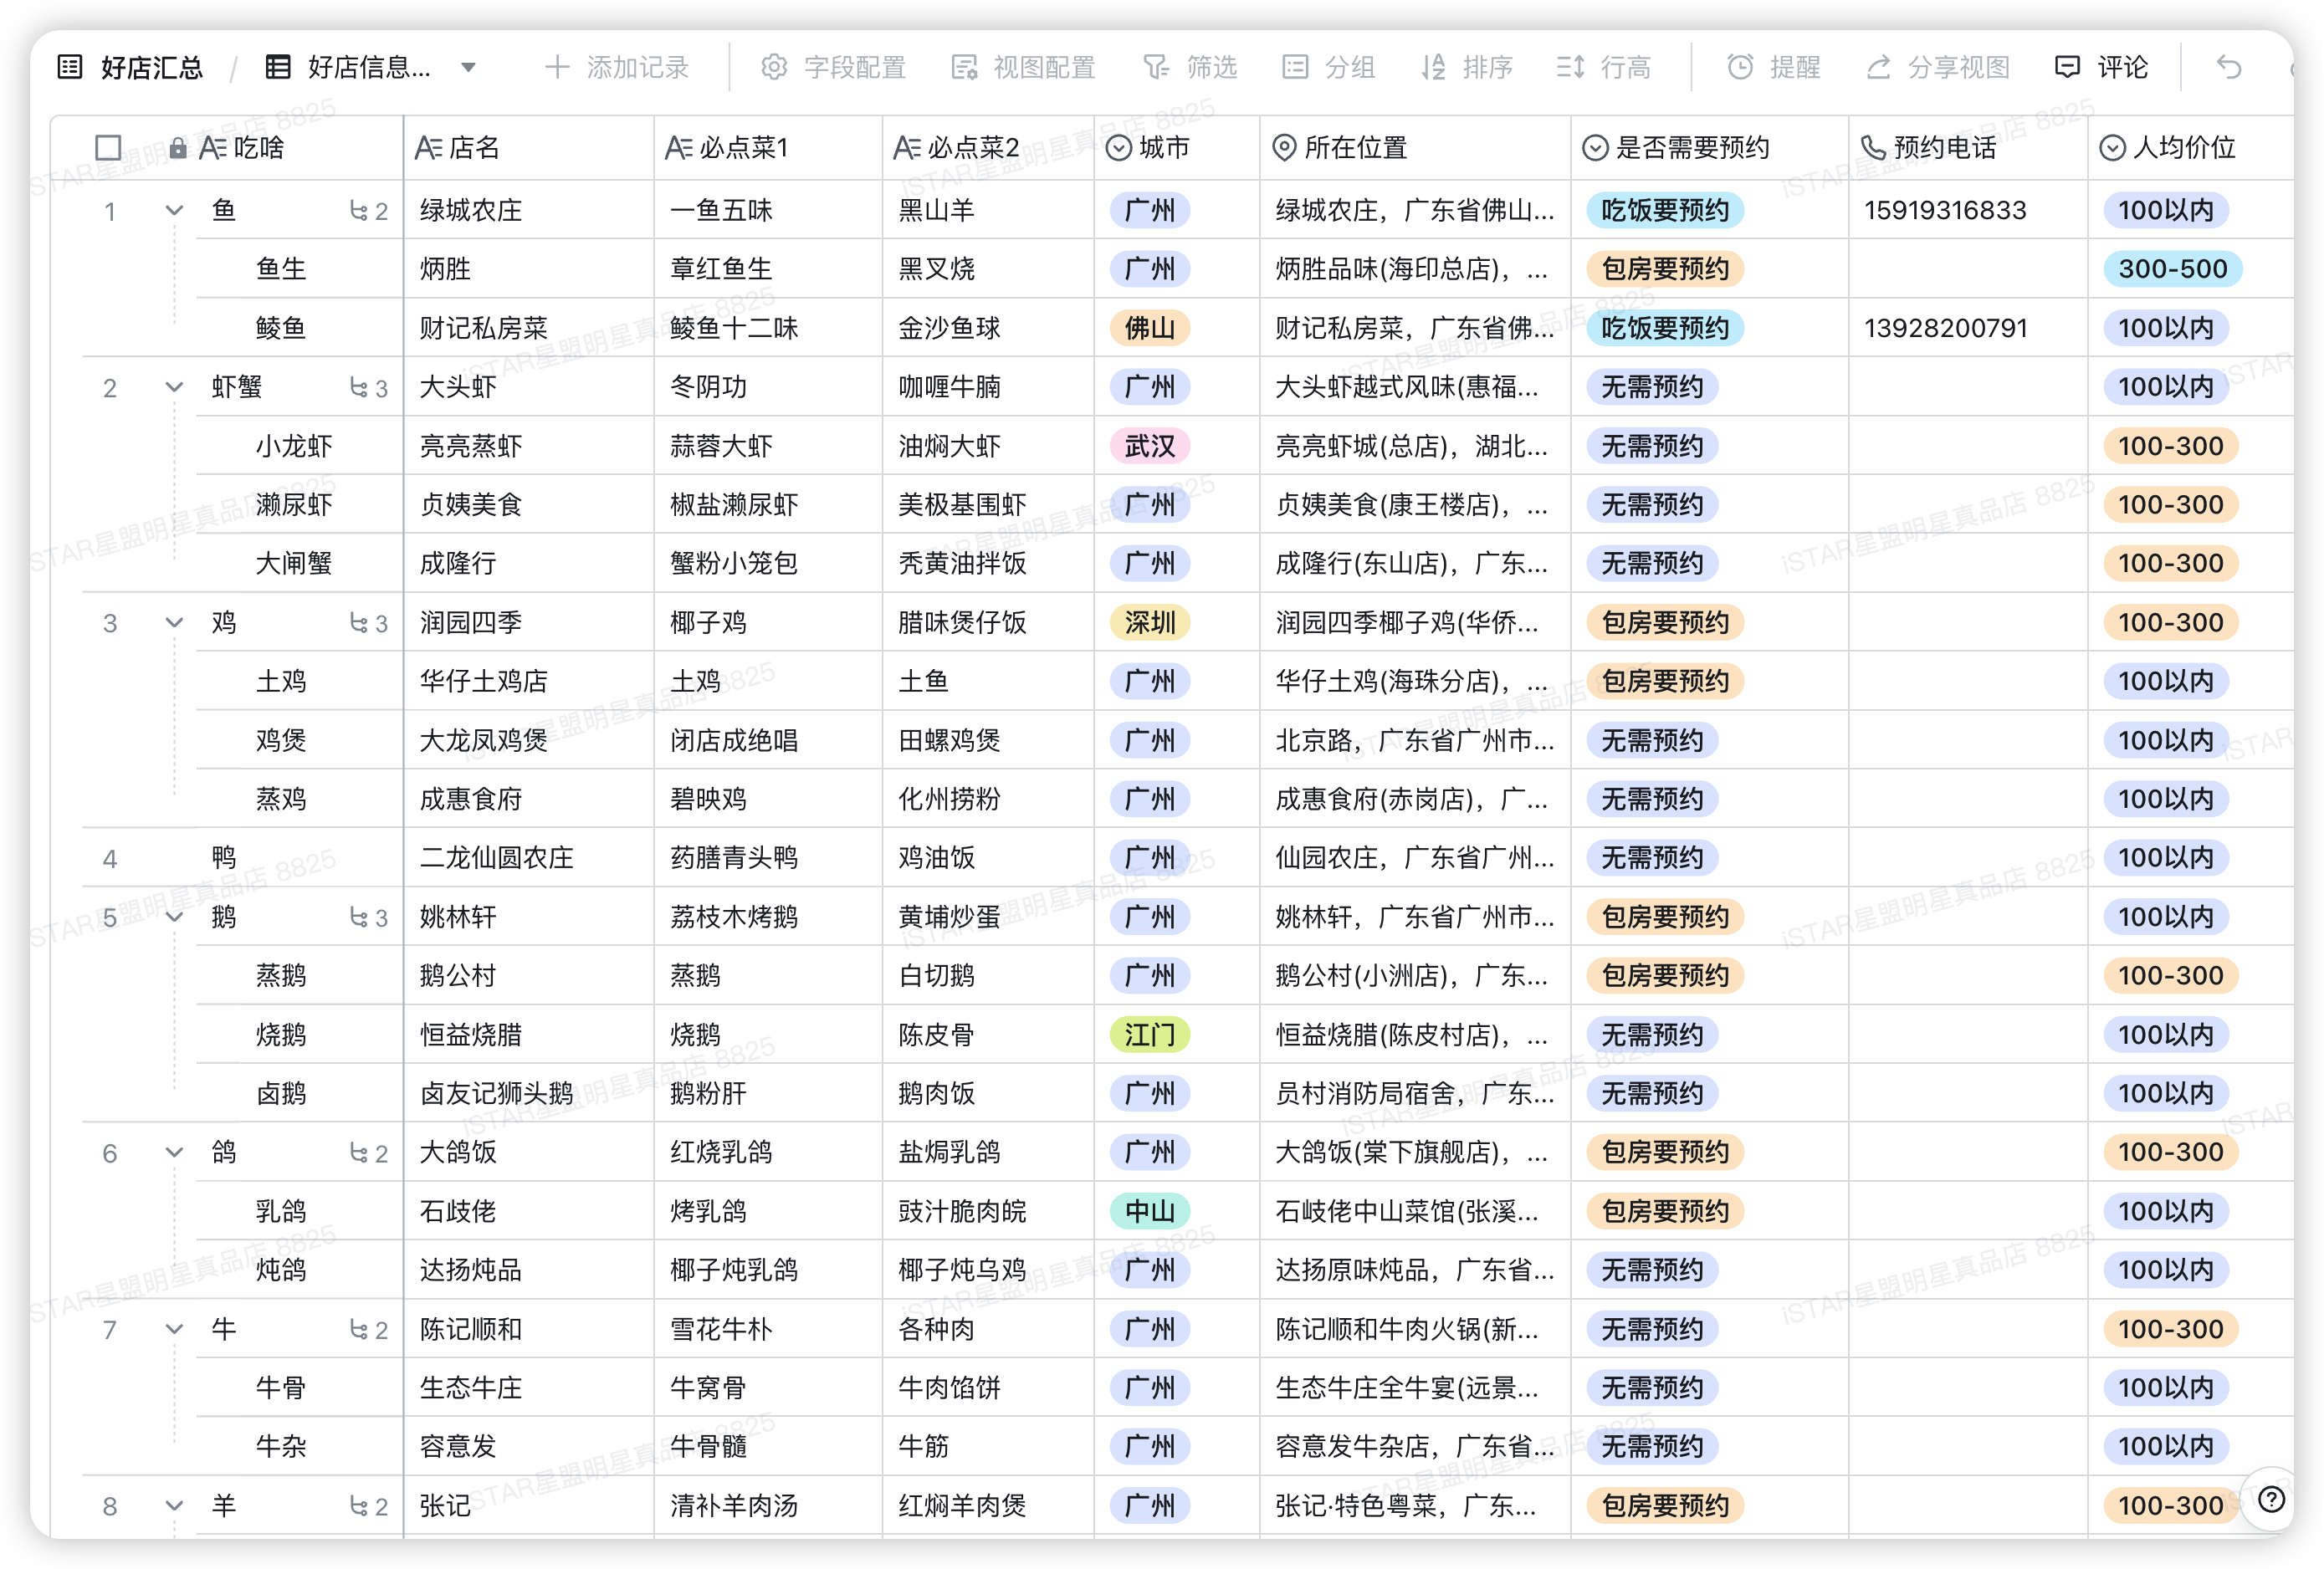Collapse the 鱼 row group chevron
This screenshot has width=2324, height=1569.
174,211
